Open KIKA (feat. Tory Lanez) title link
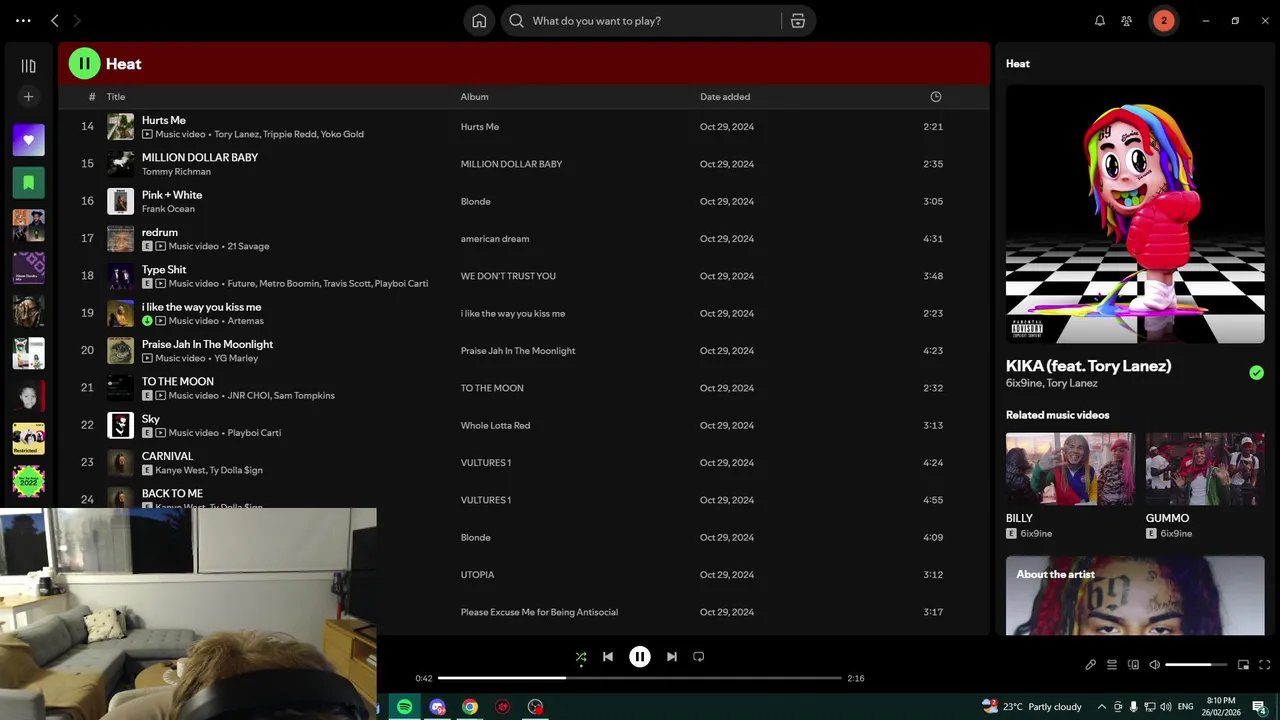This screenshot has height=720, width=1280. 1088,366
